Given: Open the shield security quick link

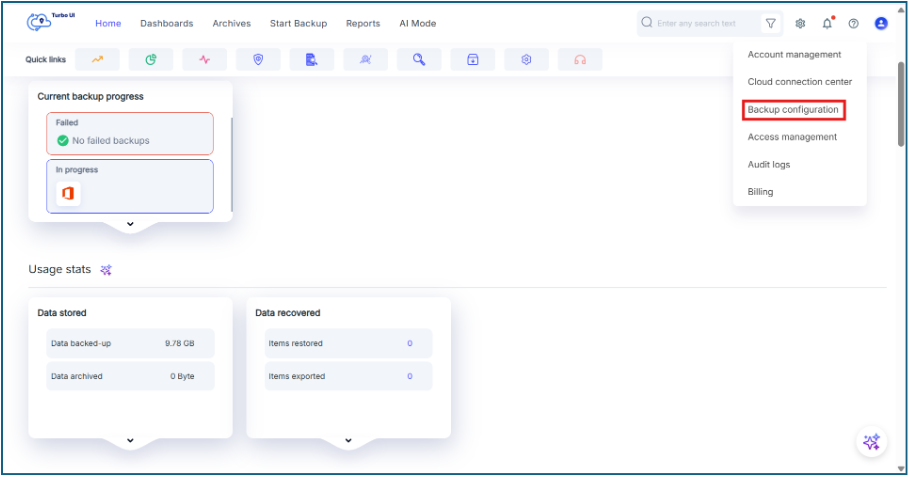Looking at the screenshot, I should 258,59.
